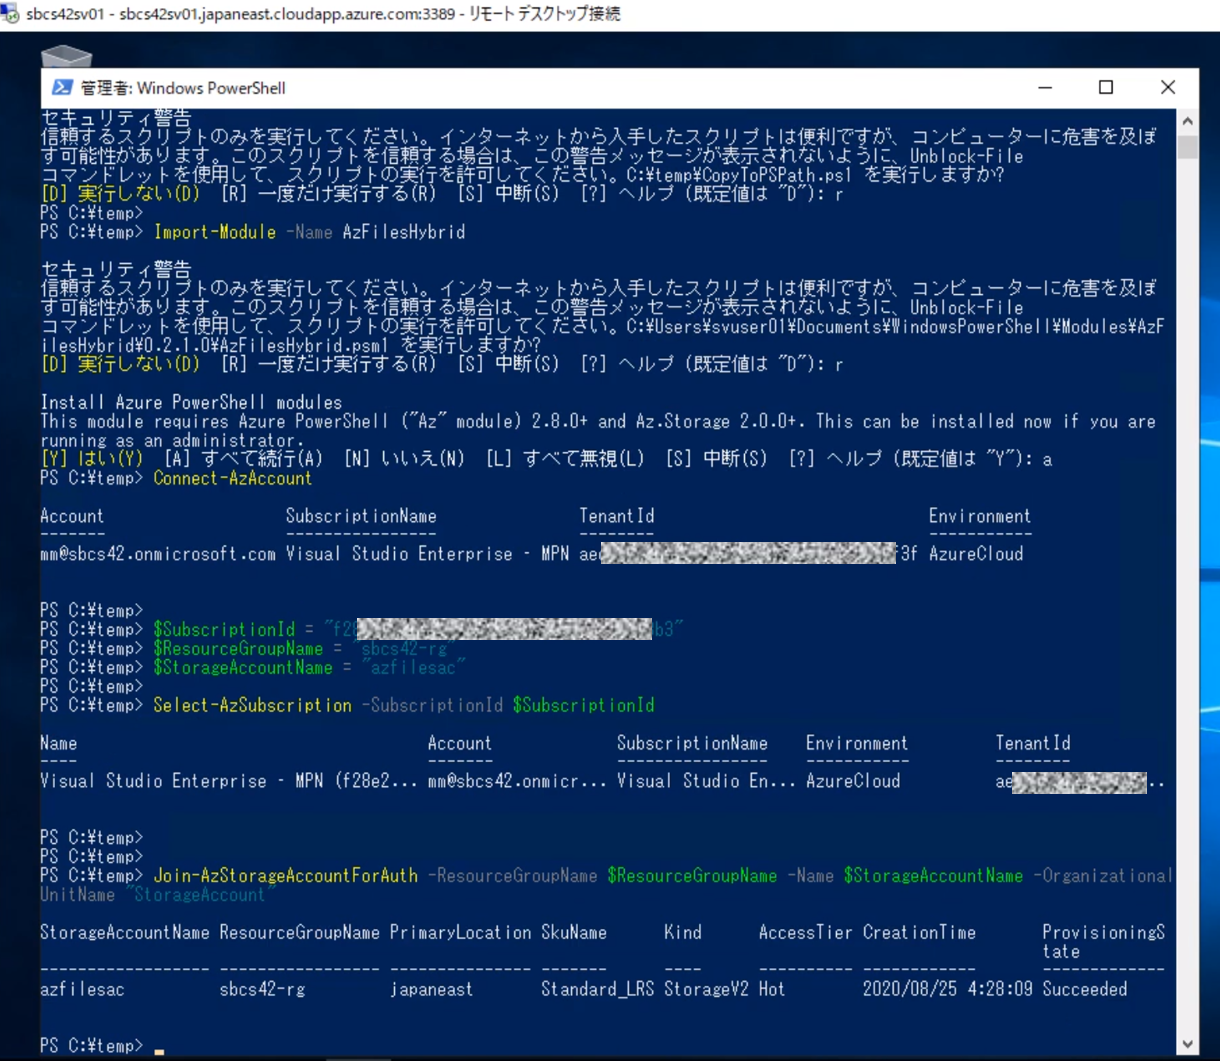Click the 'japaneast' primary location value

click(432, 989)
